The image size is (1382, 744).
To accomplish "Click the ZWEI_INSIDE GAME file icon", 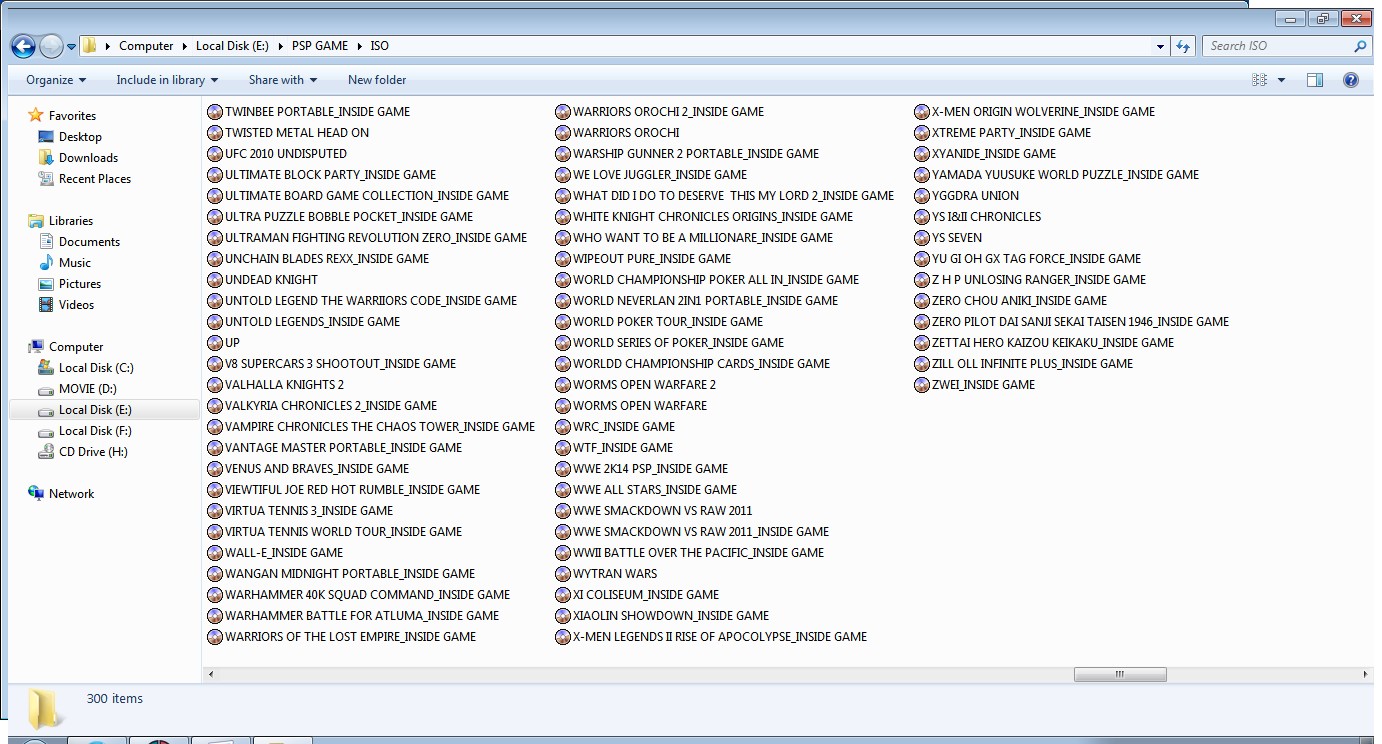I will tap(922, 385).
